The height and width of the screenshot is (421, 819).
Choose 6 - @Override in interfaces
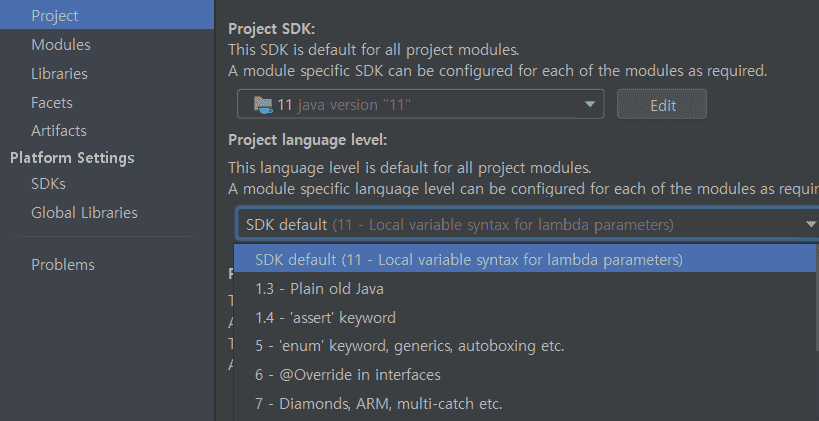(x=347, y=375)
